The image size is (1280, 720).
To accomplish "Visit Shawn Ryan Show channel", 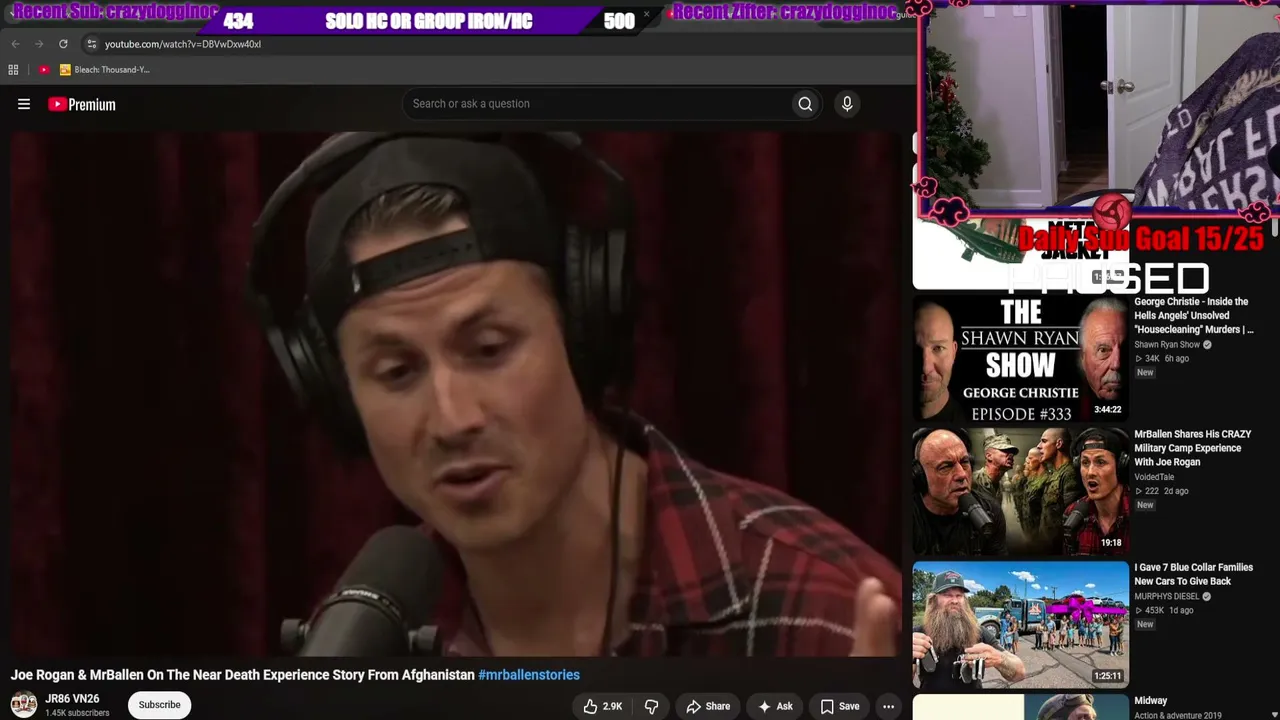I will pos(1167,345).
